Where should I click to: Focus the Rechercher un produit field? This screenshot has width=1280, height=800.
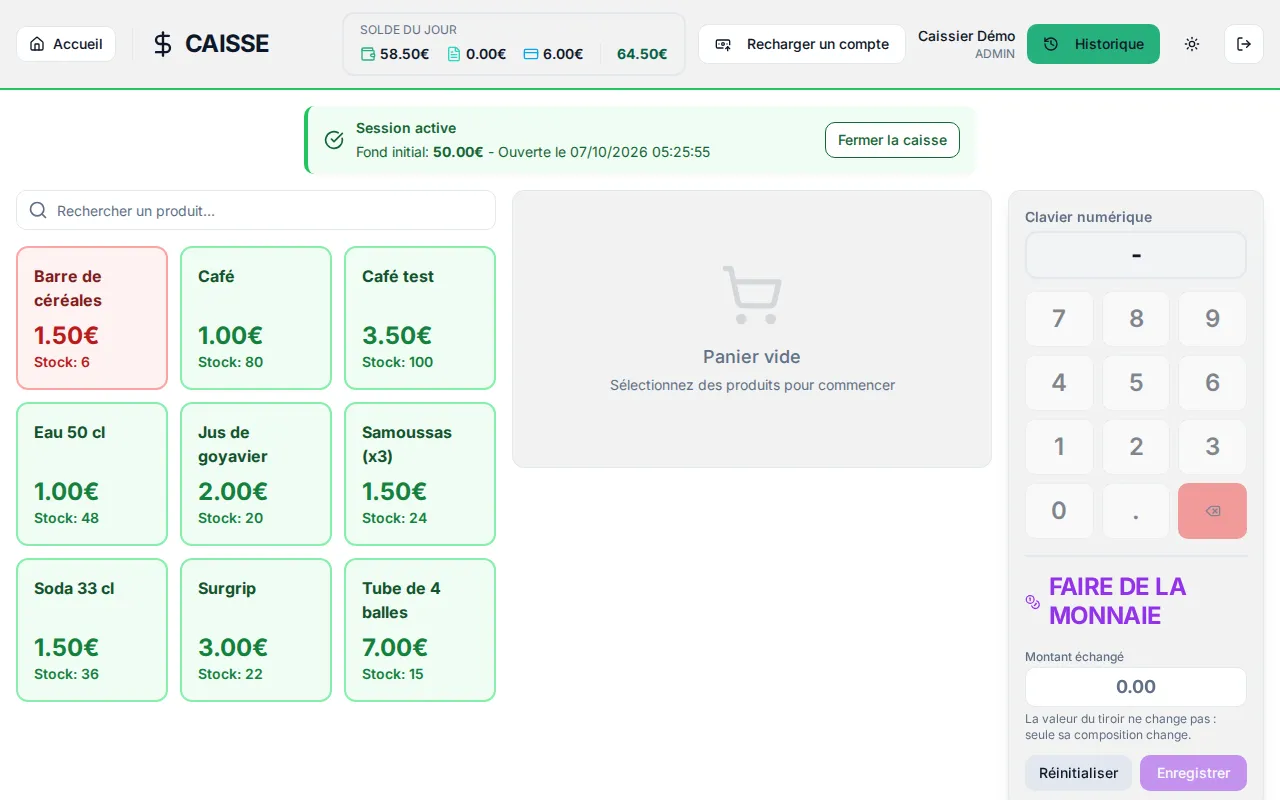pos(256,210)
